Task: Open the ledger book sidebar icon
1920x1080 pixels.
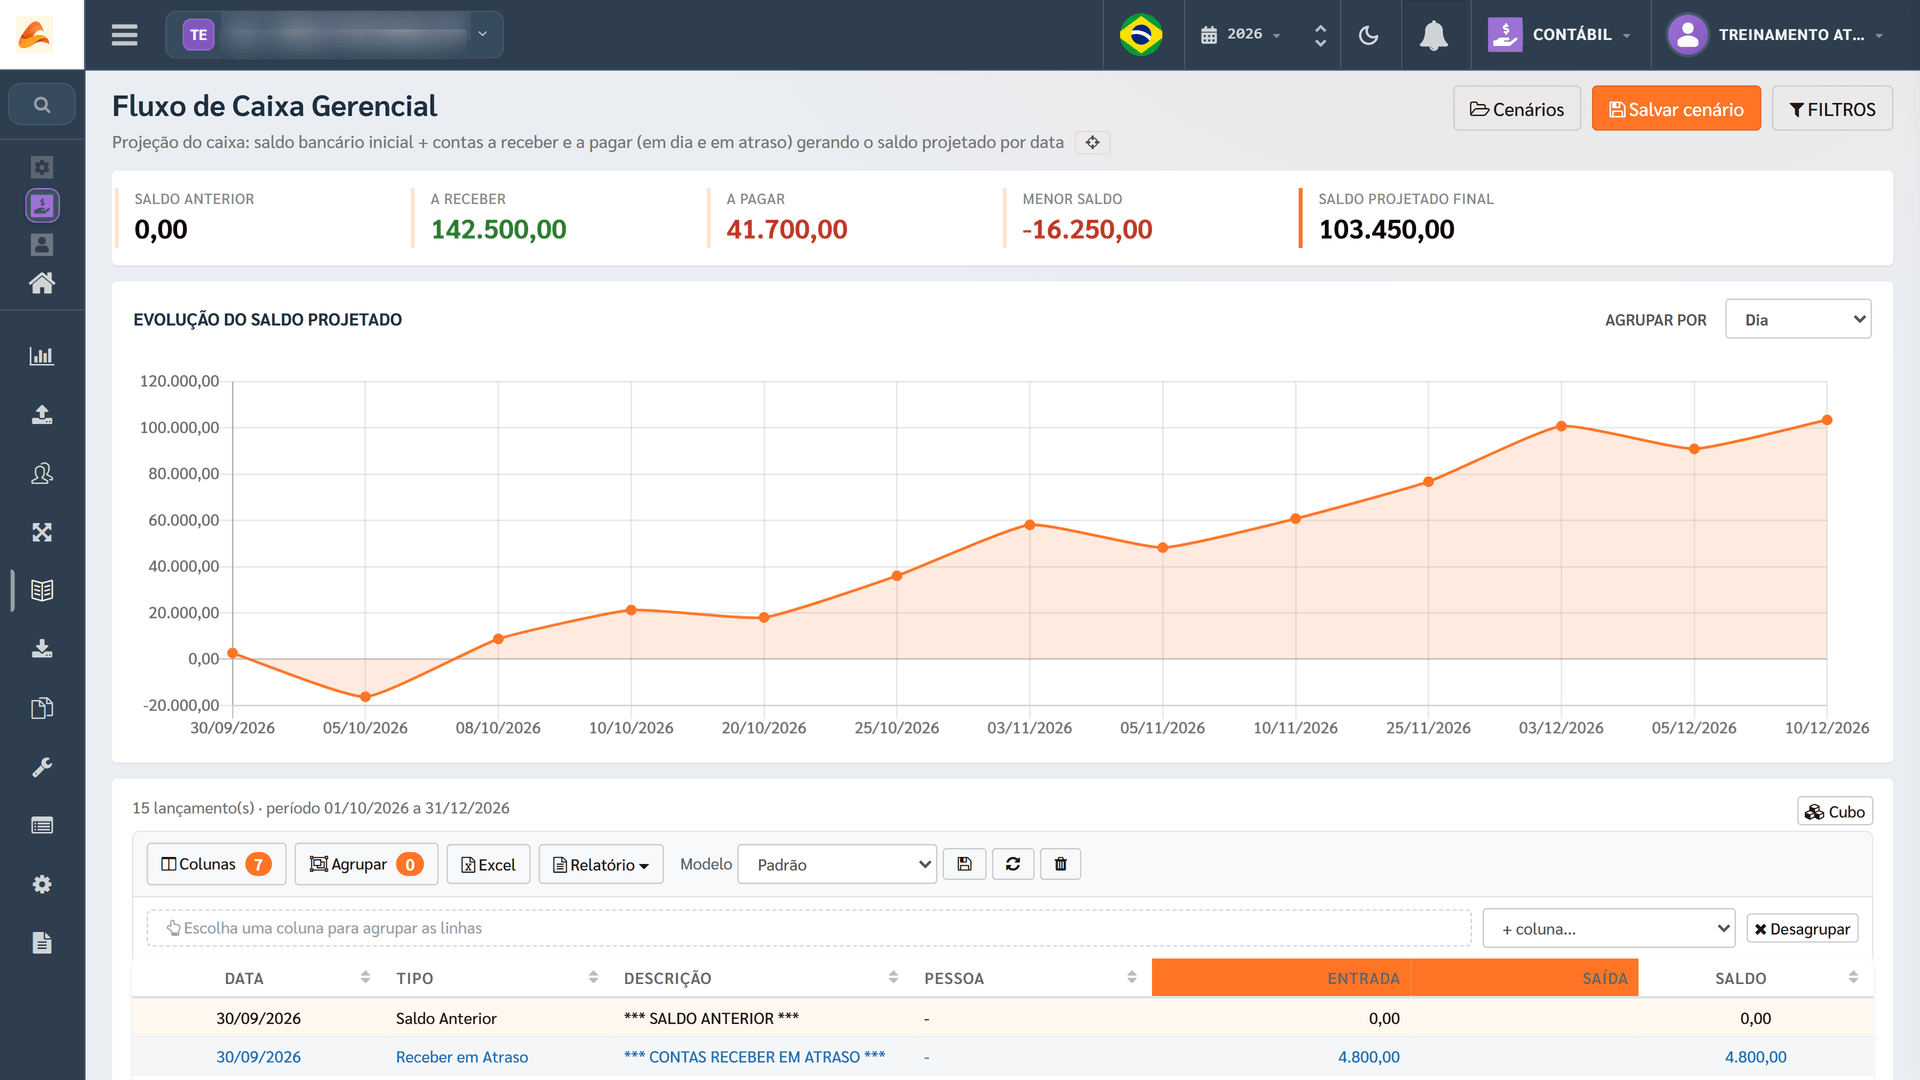Action: [x=42, y=590]
